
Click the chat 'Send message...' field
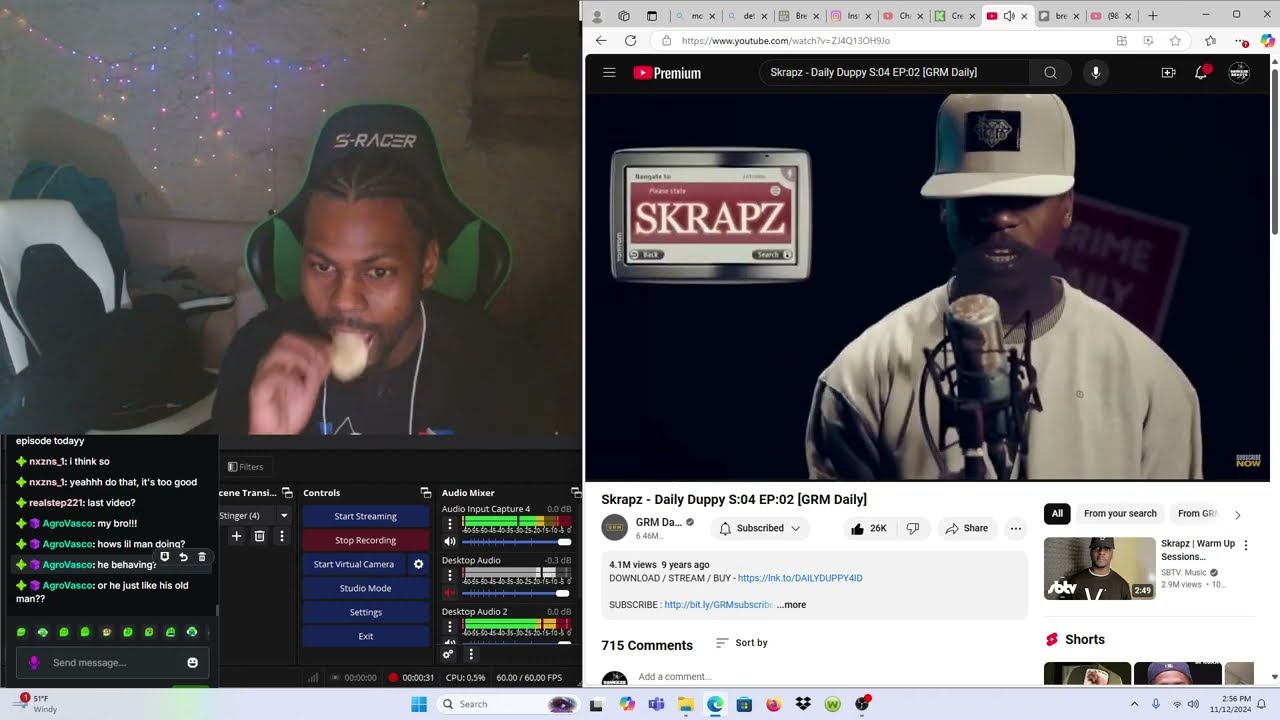click(110, 662)
